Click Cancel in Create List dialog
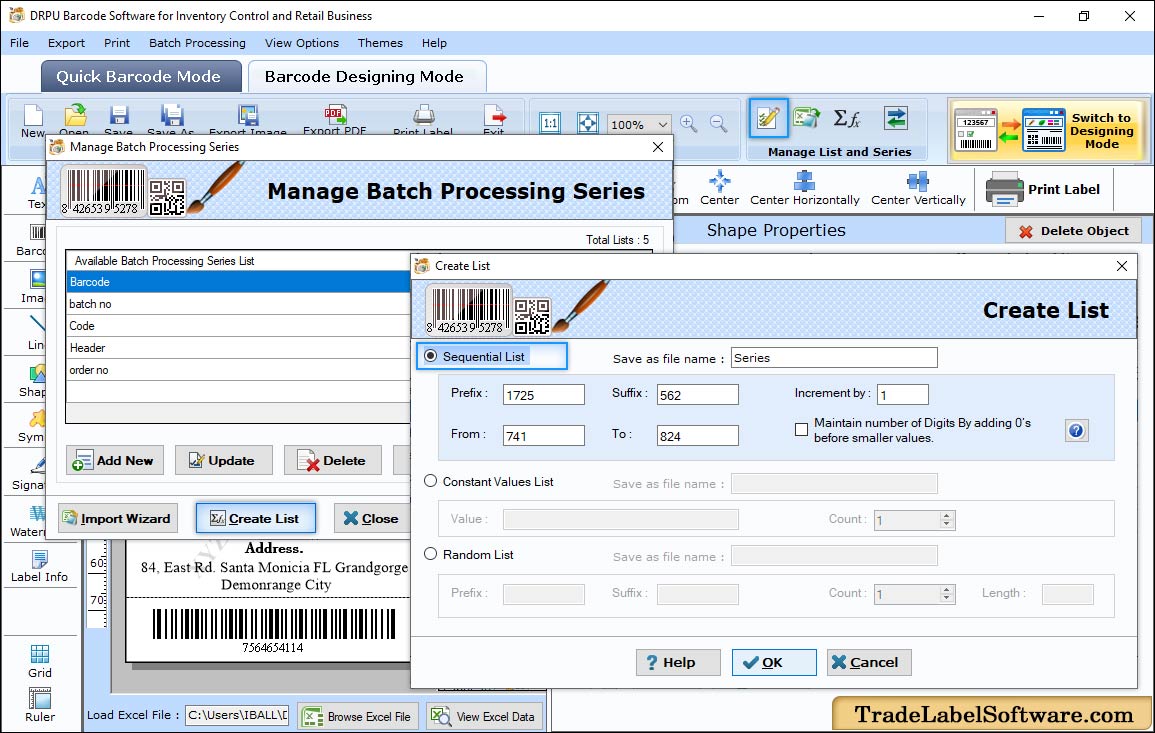1155x733 pixels. [868, 662]
